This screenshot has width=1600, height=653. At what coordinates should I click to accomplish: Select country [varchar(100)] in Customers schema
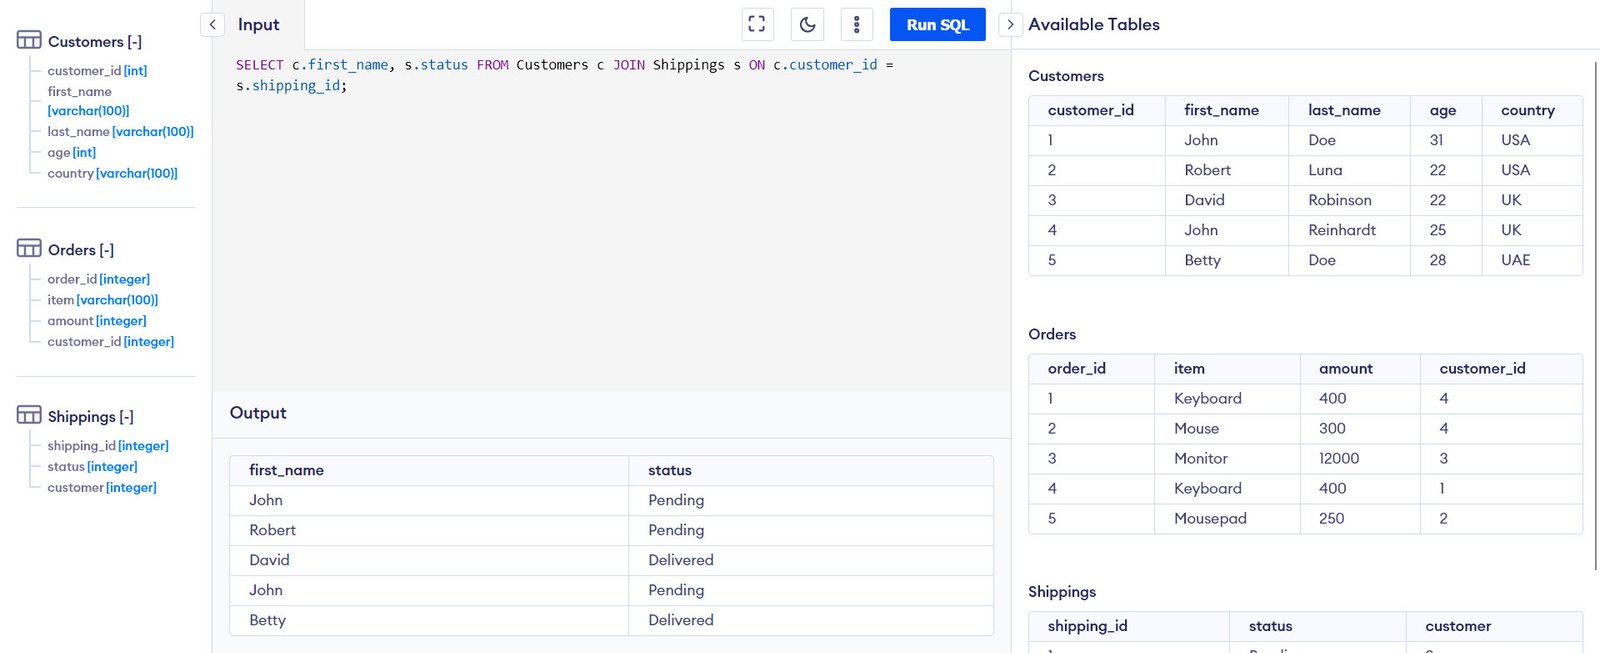[x=112, y=174]
